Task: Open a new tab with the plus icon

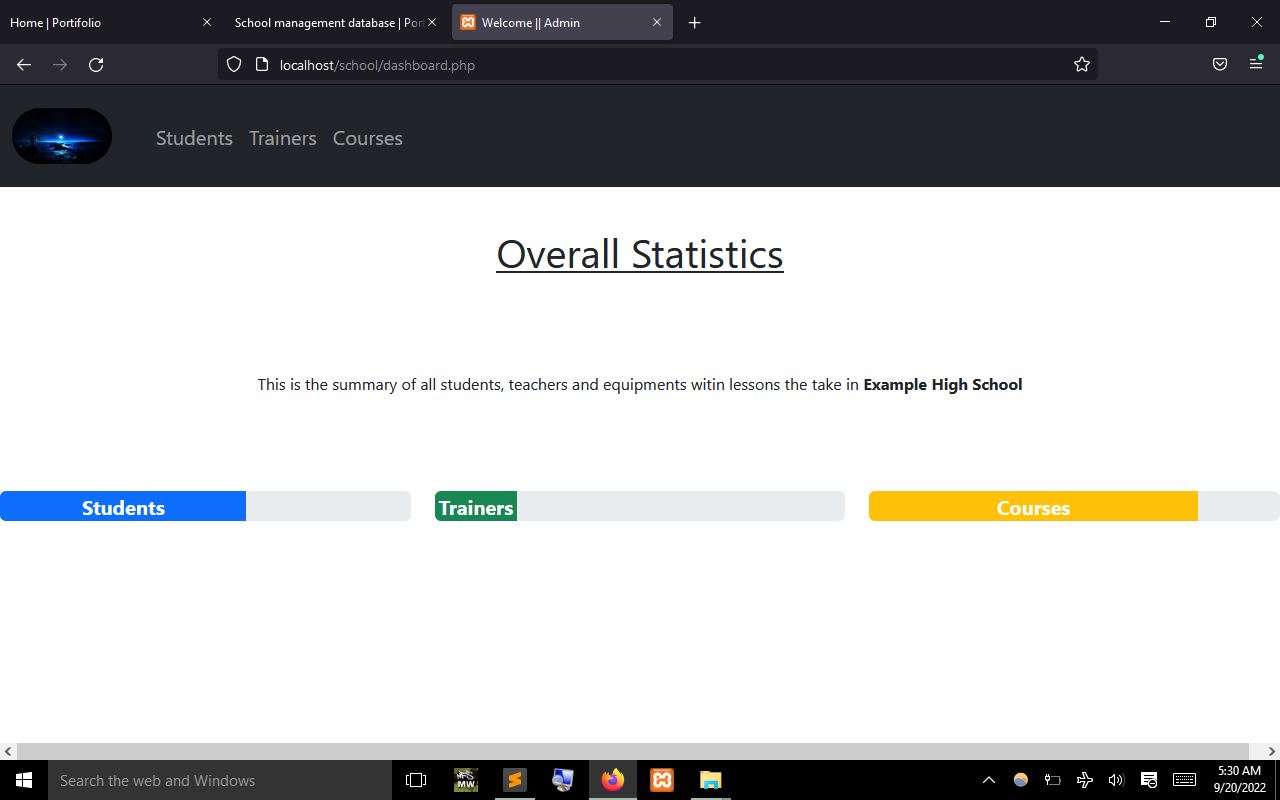Action: (695, 22)
